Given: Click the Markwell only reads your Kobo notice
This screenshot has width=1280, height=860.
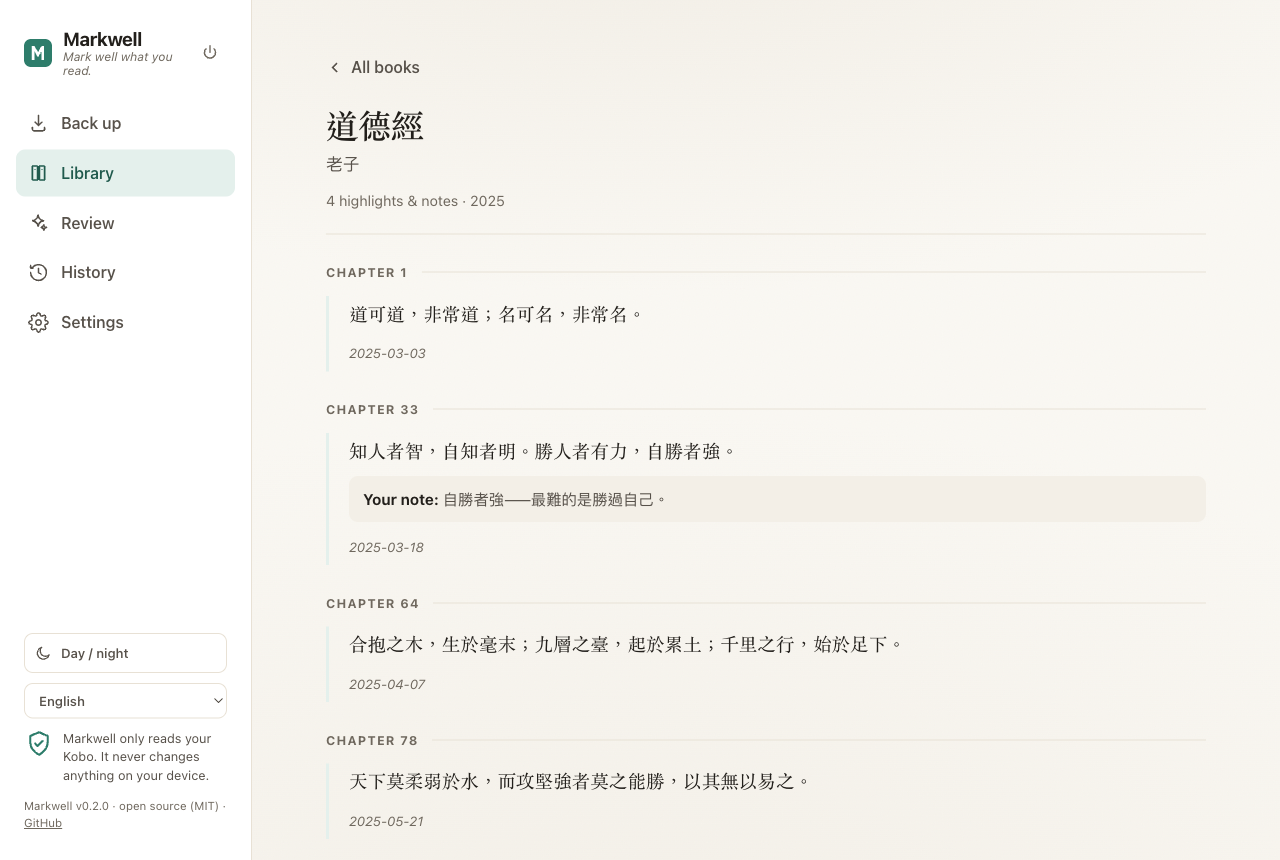Looking at the screenshot, I should 138,757.
